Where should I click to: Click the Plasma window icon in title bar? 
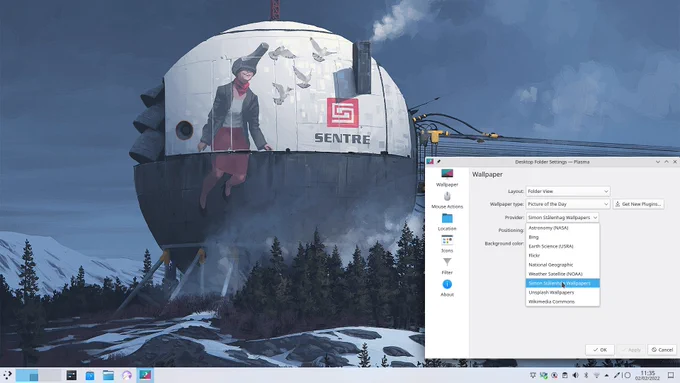pos(430,162)
